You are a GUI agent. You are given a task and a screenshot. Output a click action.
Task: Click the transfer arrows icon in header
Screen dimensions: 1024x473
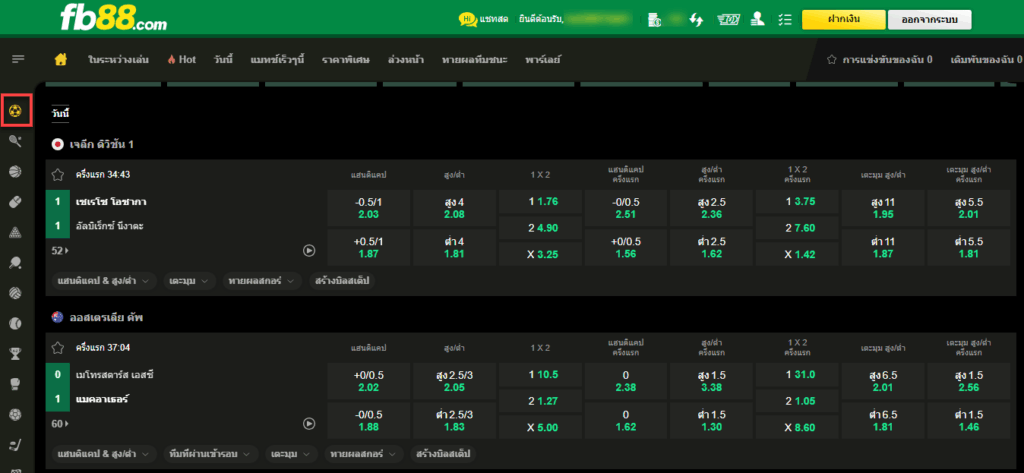(696, 20)
